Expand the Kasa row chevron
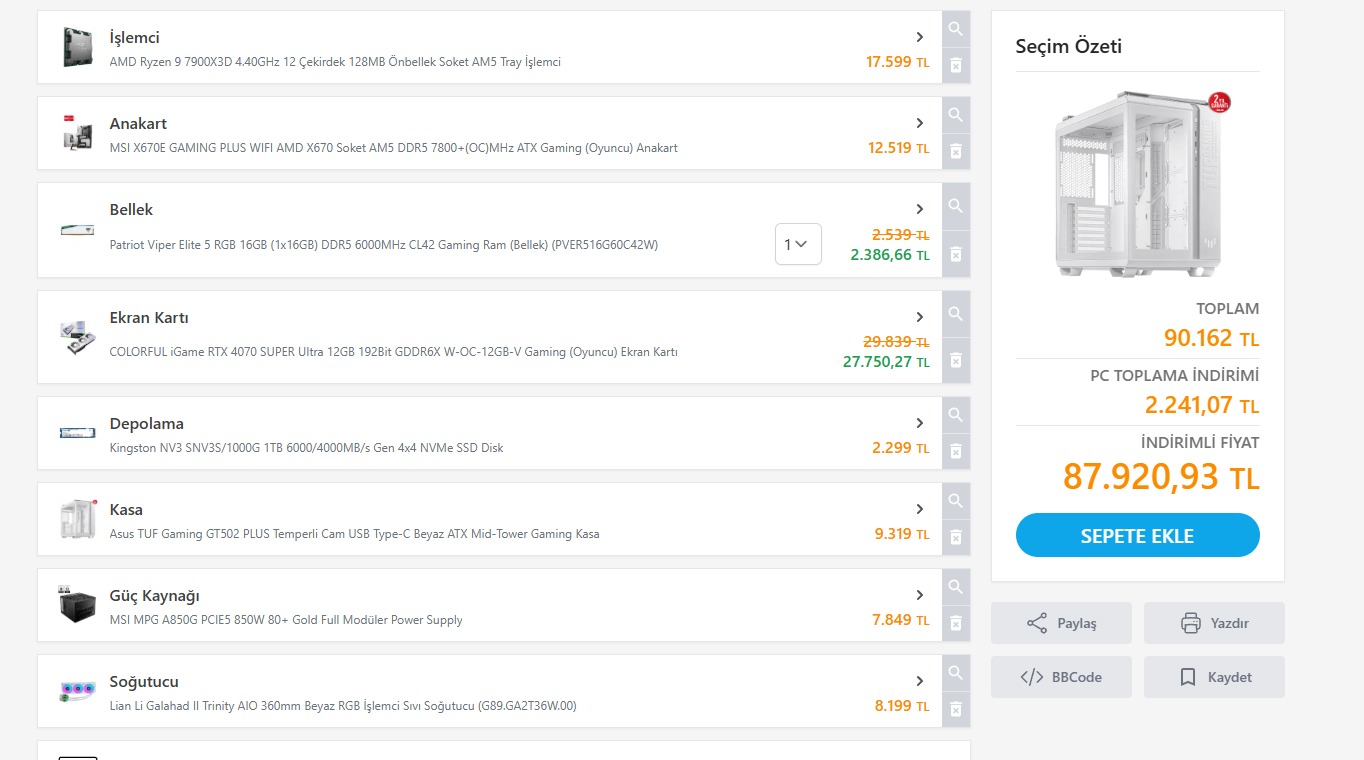This screenshot has height=760, width=1364. point(920,509)
